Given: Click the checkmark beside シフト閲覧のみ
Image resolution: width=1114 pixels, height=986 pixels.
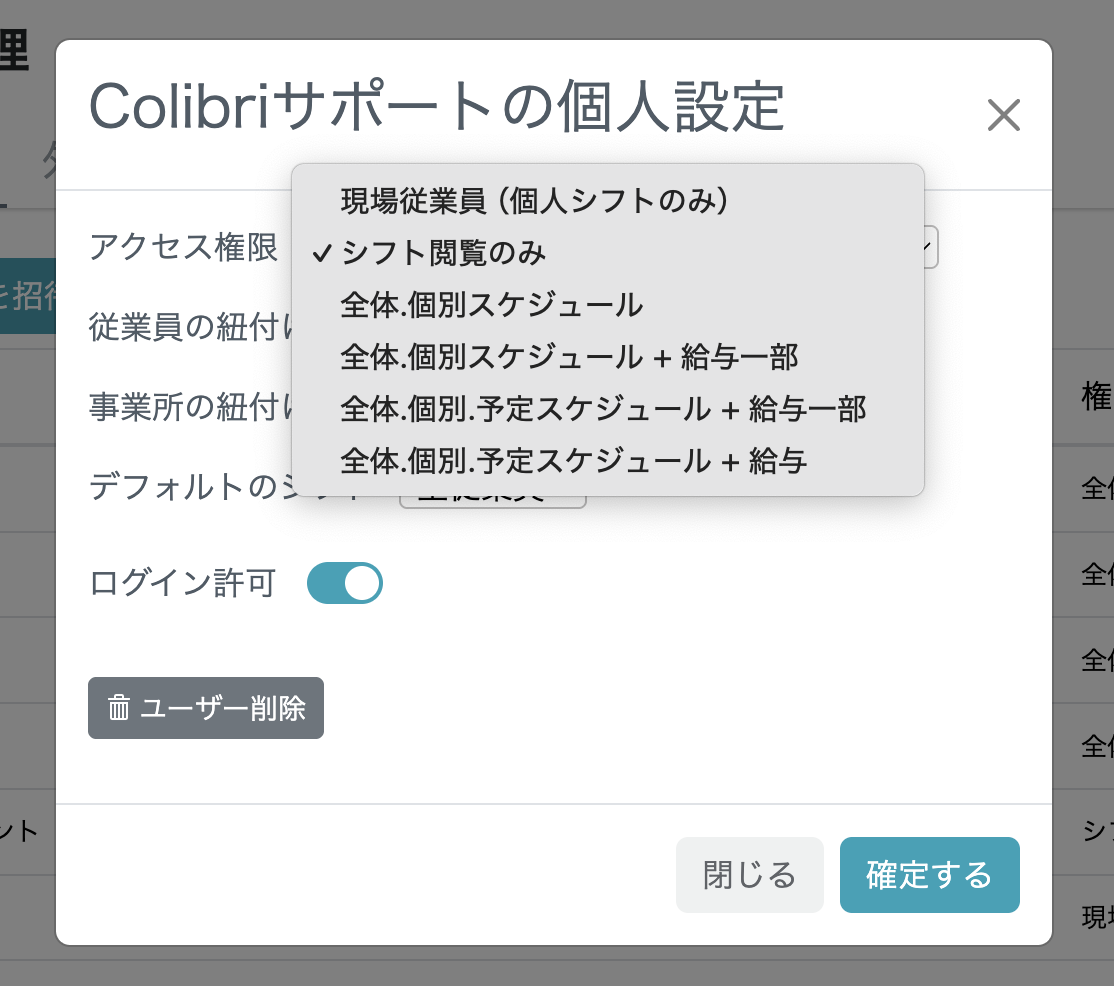Looking at the screenshot, I should coord(319,254).
